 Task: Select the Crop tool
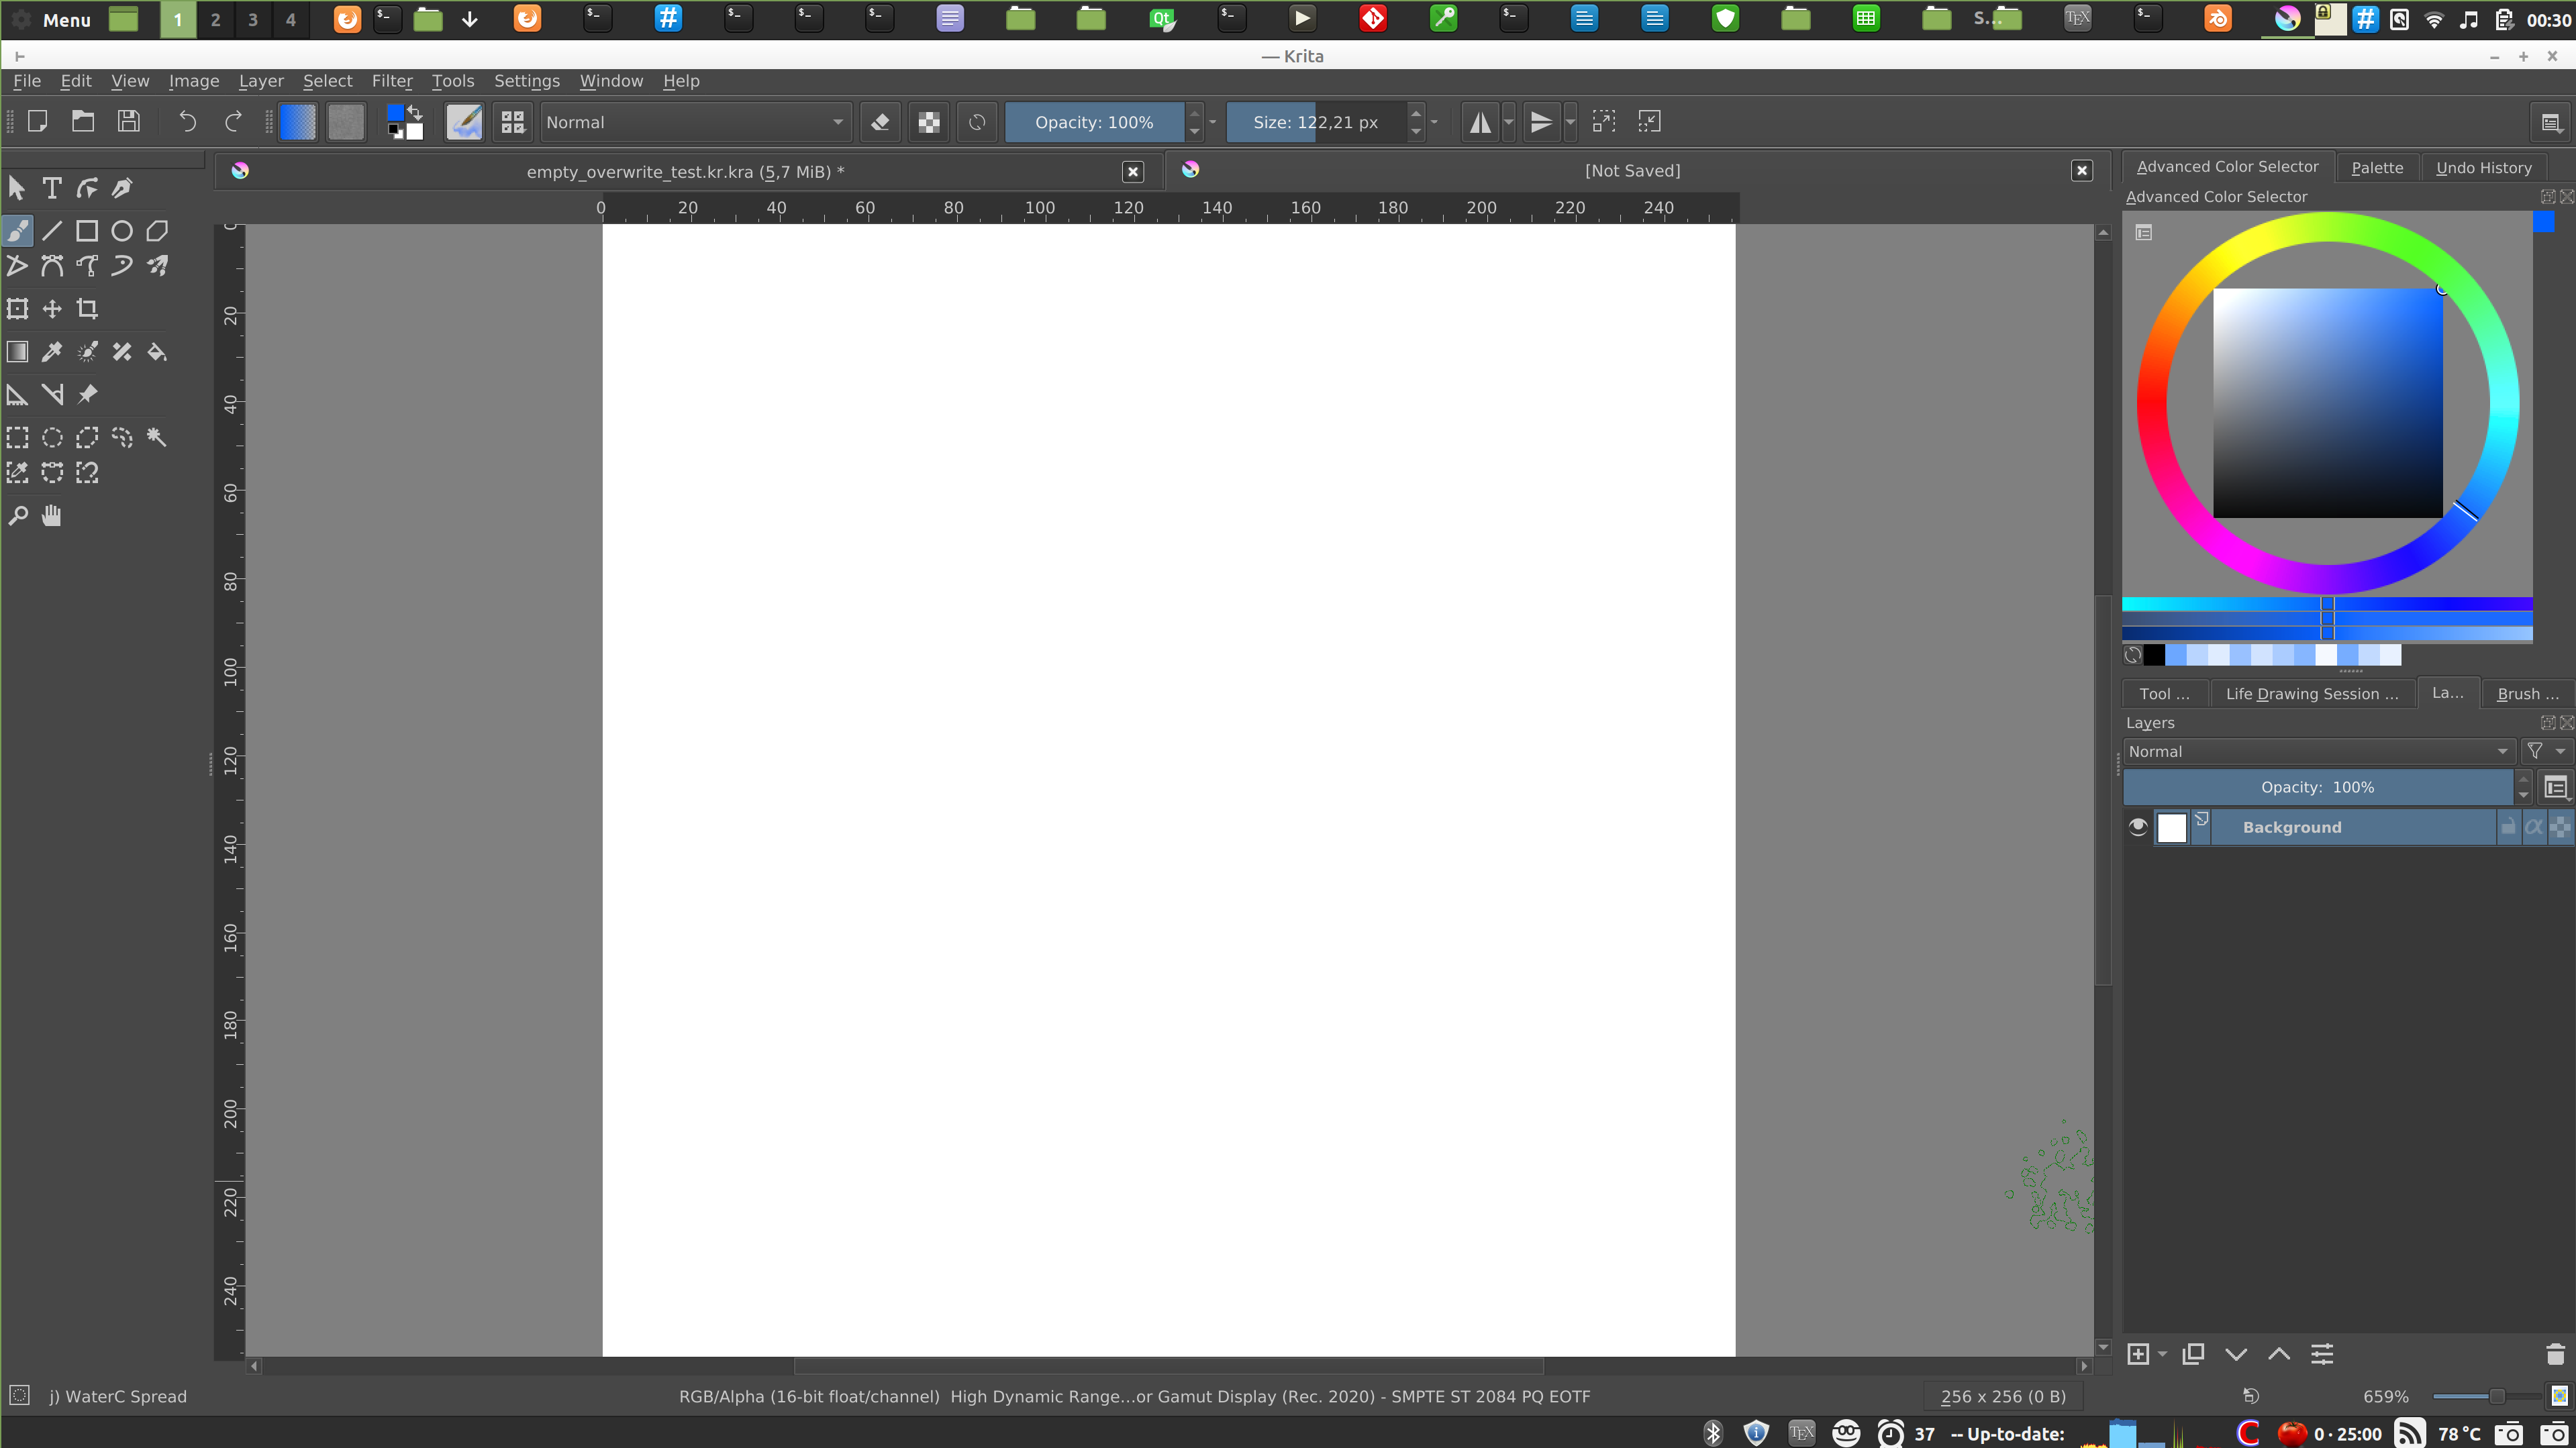coord(87,309)
